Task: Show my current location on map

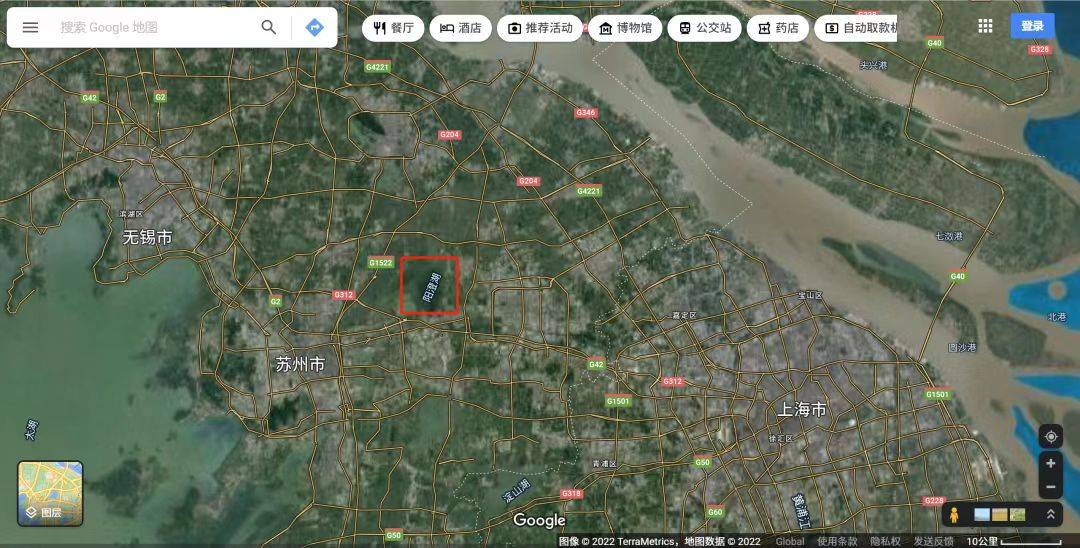Action: pyautogui.click(x=1050, y=437)
